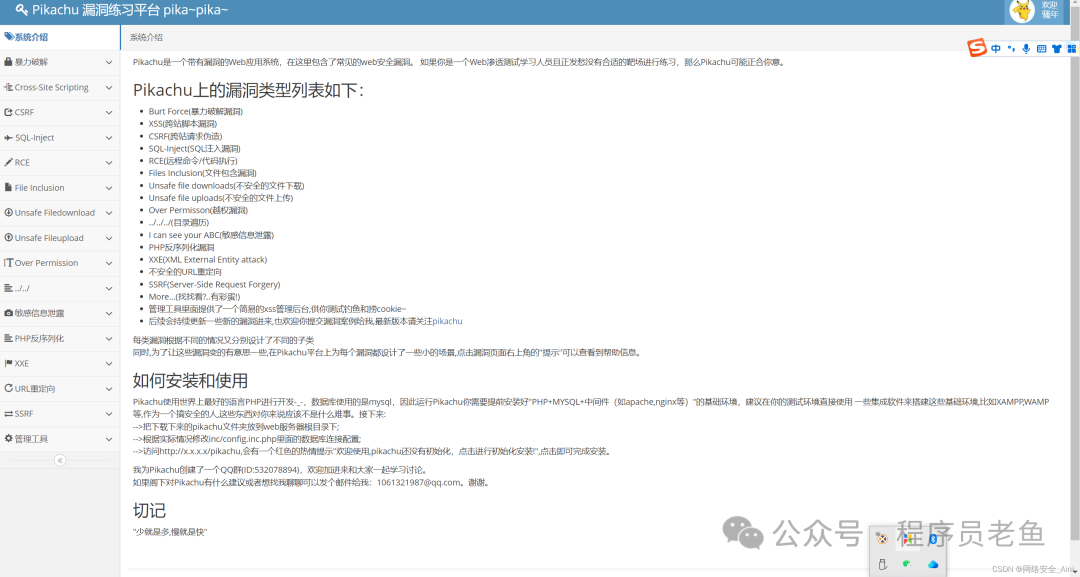
Task: Click the Pikachu 漏洞练习平台 header title
Action: [x=129, y=10]
